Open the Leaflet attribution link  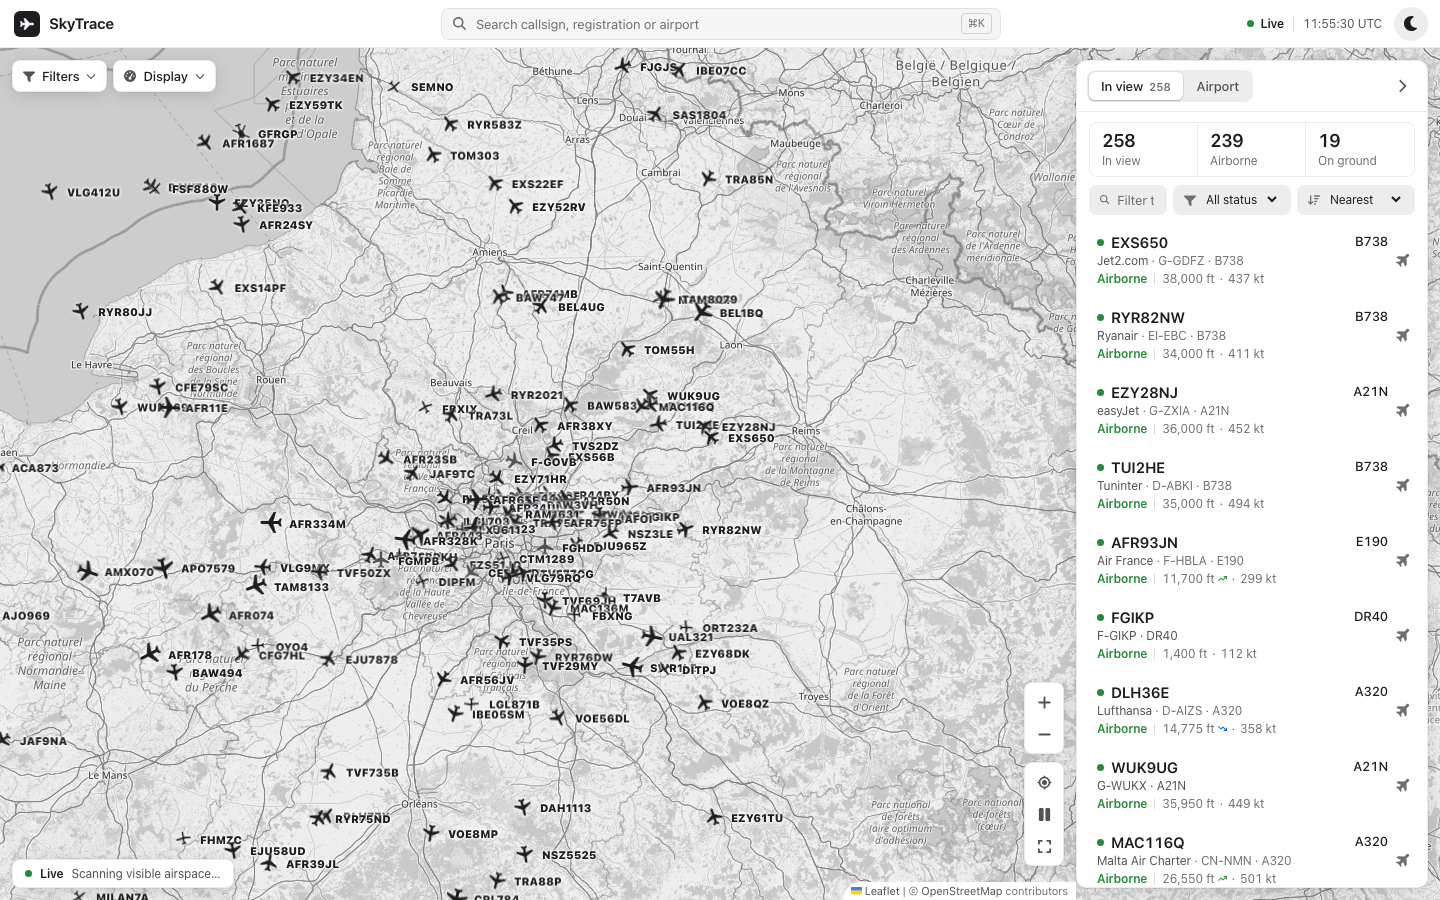[876, 891]
